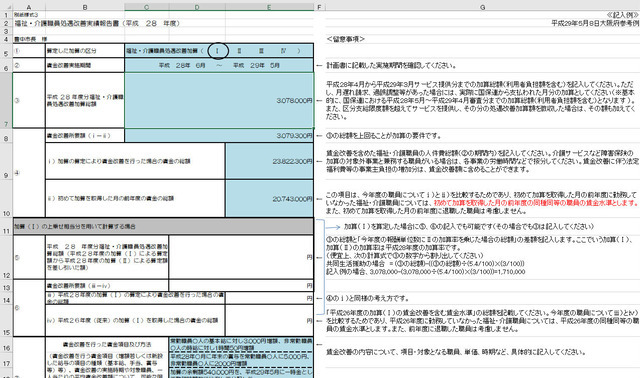Select the oval shape circling Ⅰ

click(218, 51)
